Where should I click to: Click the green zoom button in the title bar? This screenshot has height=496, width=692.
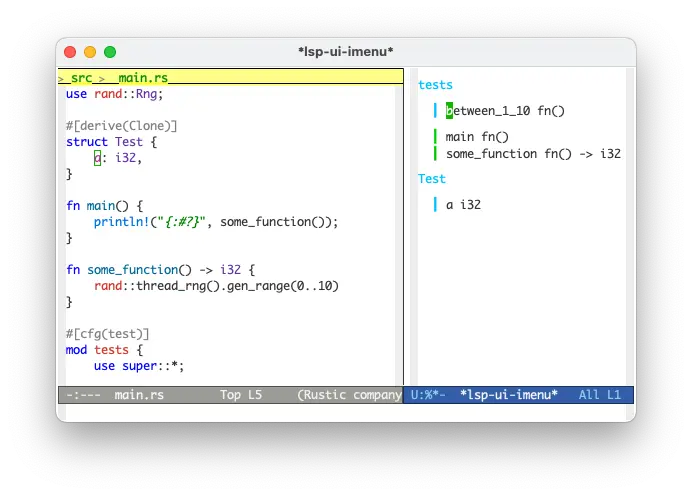[x=110, y=52]
